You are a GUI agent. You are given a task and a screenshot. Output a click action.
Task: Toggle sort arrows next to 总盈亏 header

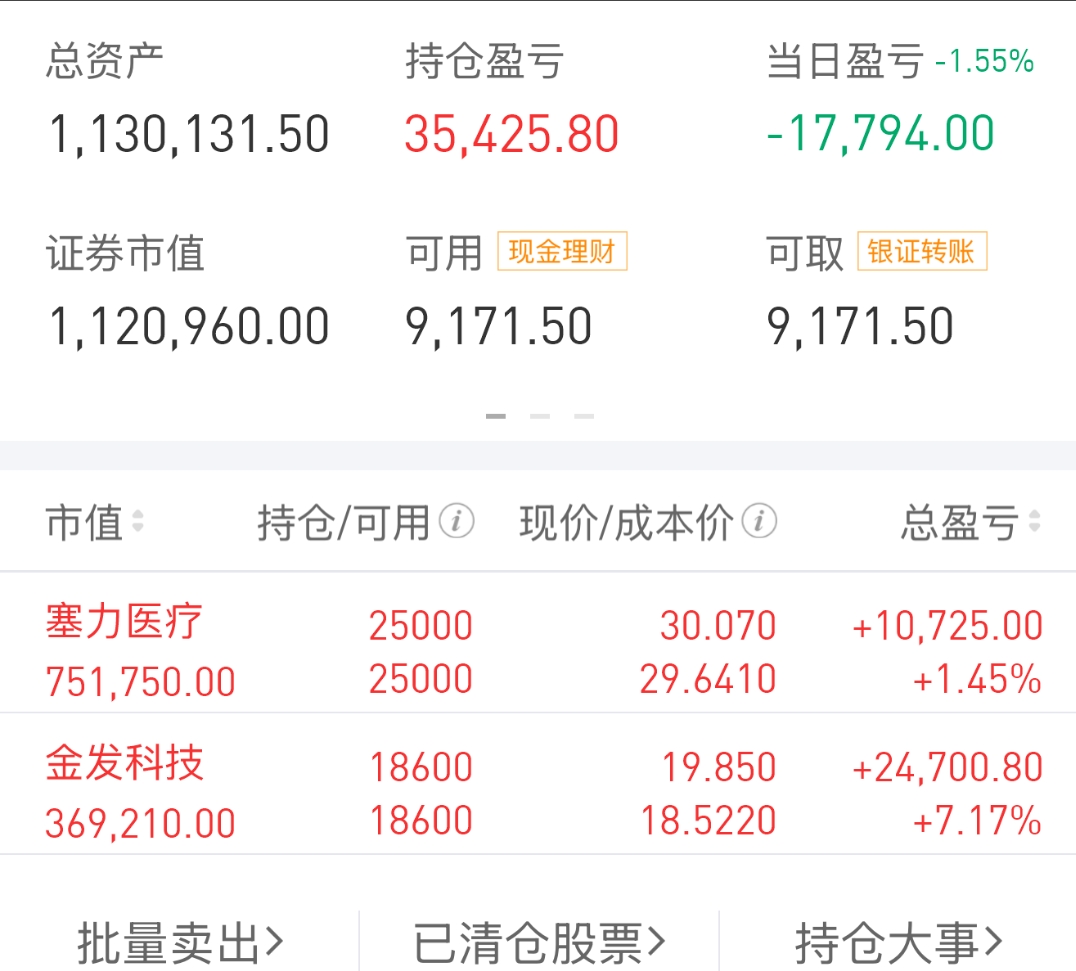point(1035,522)
